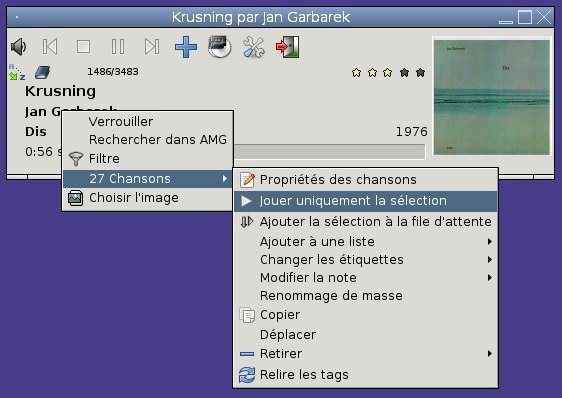Viewport: 562px width, 398px height.
Task: Set rating to one star
Action: (x=356, y=73)
